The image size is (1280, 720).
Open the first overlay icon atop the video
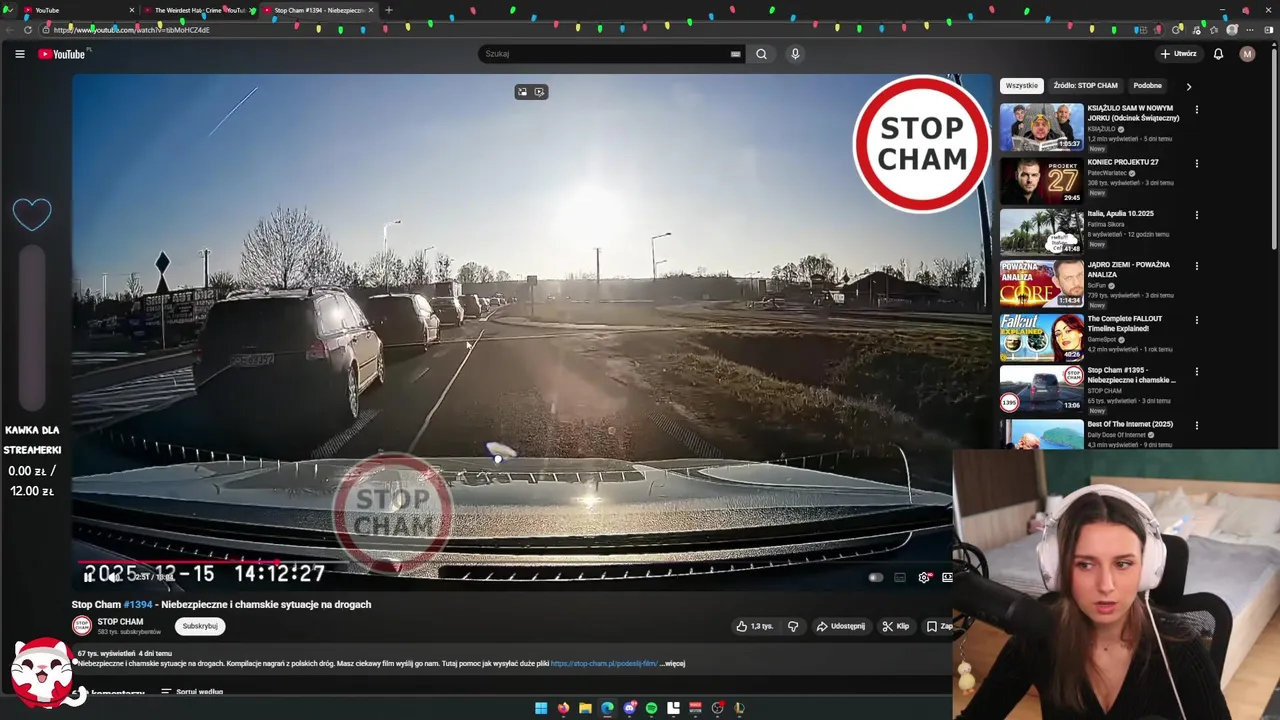tap(522, 92)
